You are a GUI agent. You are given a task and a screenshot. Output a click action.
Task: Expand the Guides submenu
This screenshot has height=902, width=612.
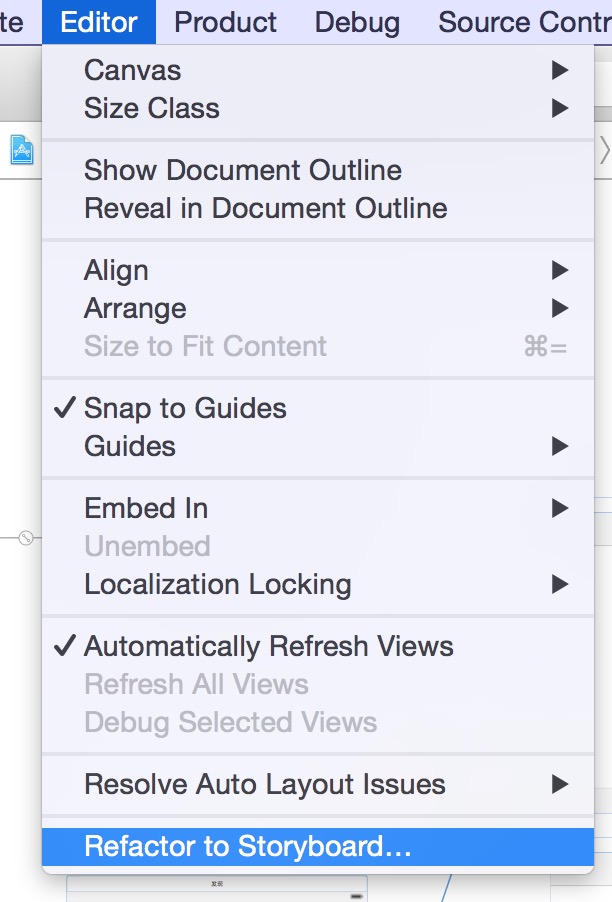pyautogui.click(x=318, y=446)
